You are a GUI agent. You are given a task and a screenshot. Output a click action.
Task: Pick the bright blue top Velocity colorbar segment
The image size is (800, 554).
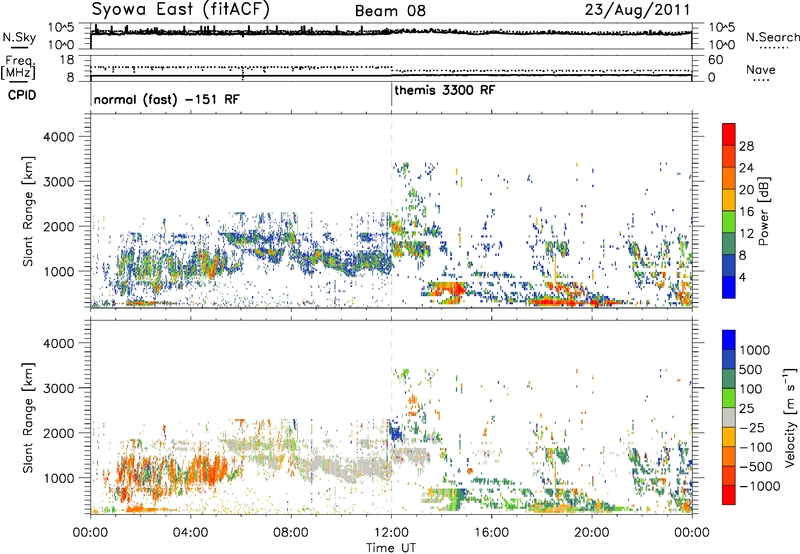click(729, 340)
